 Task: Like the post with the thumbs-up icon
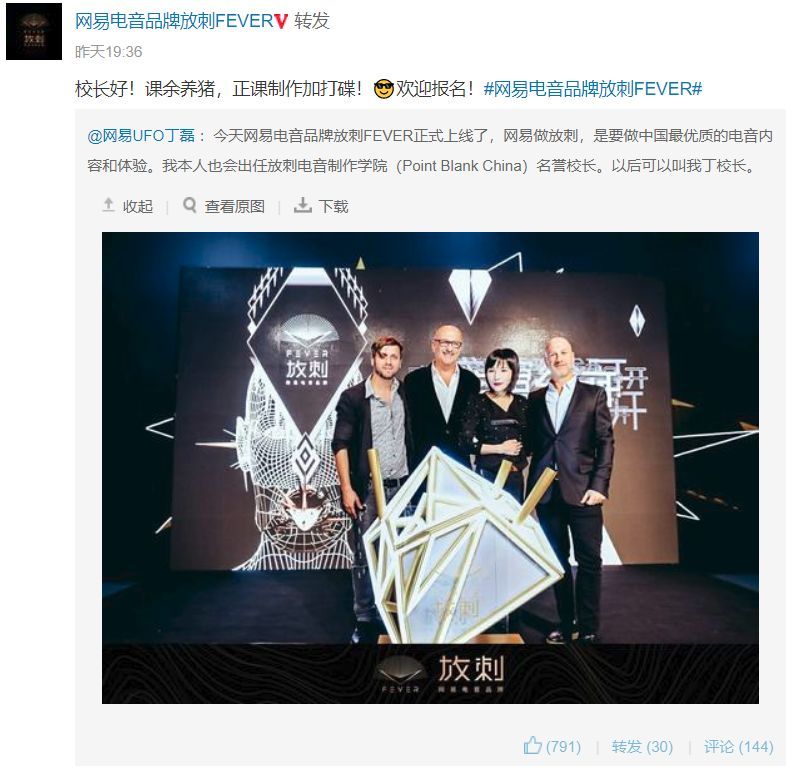coord(532,746)
